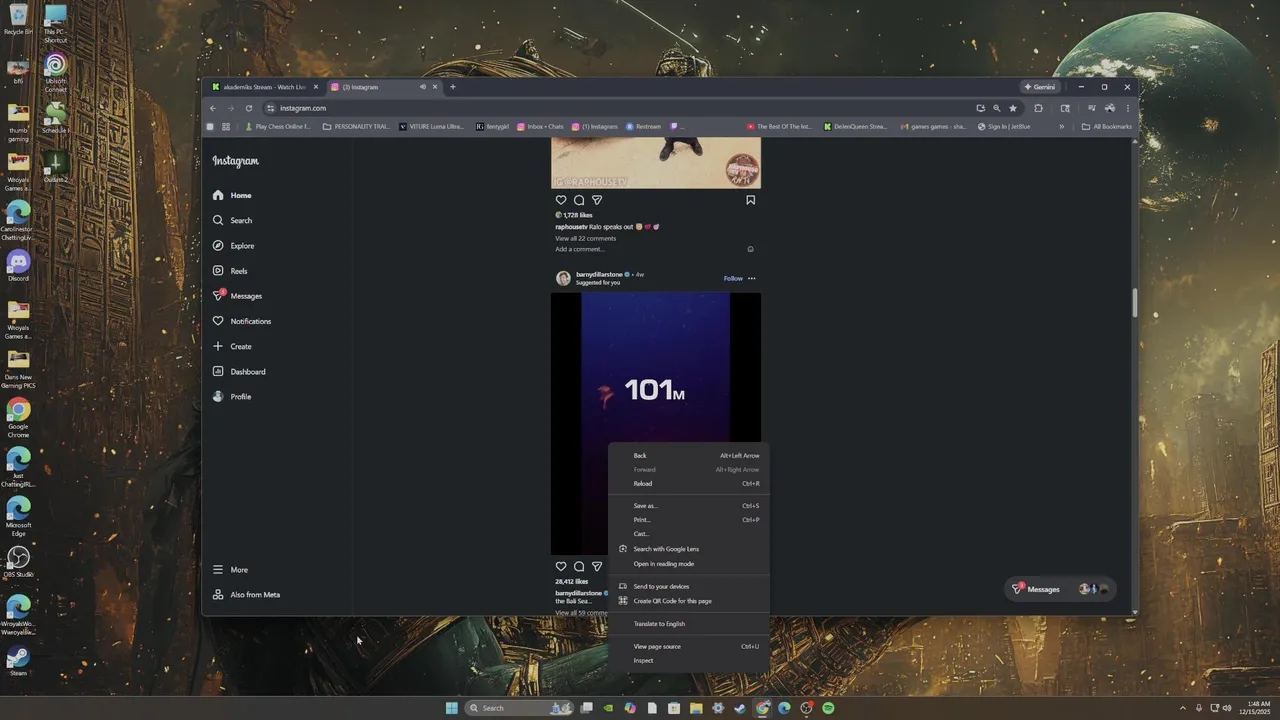Screen dimensions: 1280x720
Task: Mute the Instagram tab via speaker icon
Action: pyautogui.click(x=422, y=87)
